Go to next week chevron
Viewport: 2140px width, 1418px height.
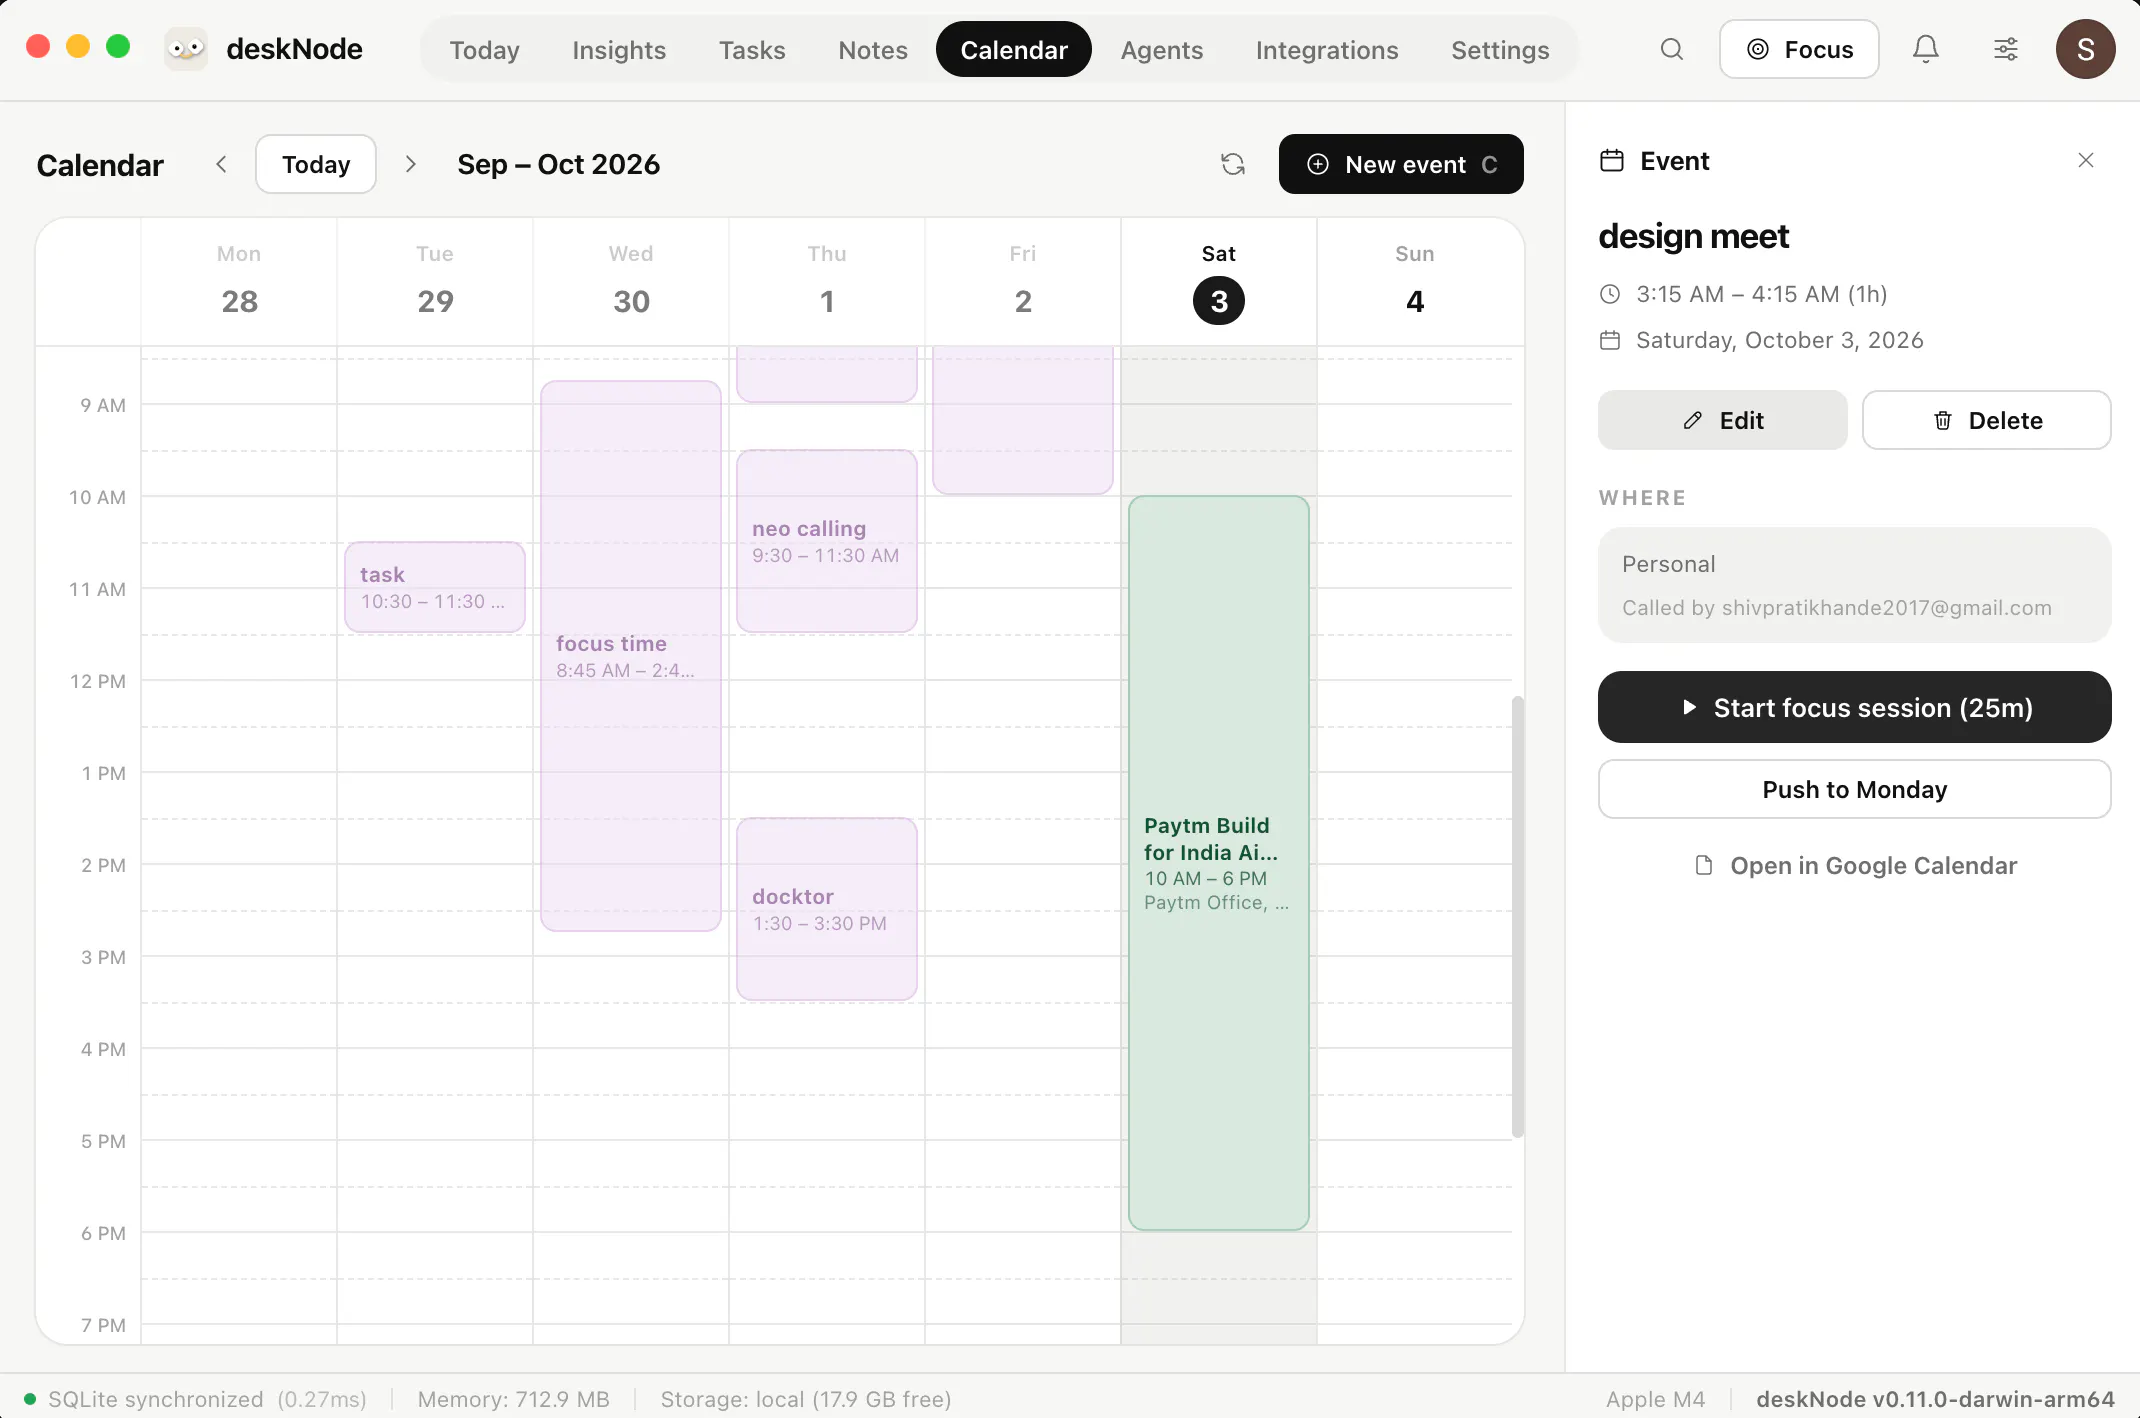[410, 164]
